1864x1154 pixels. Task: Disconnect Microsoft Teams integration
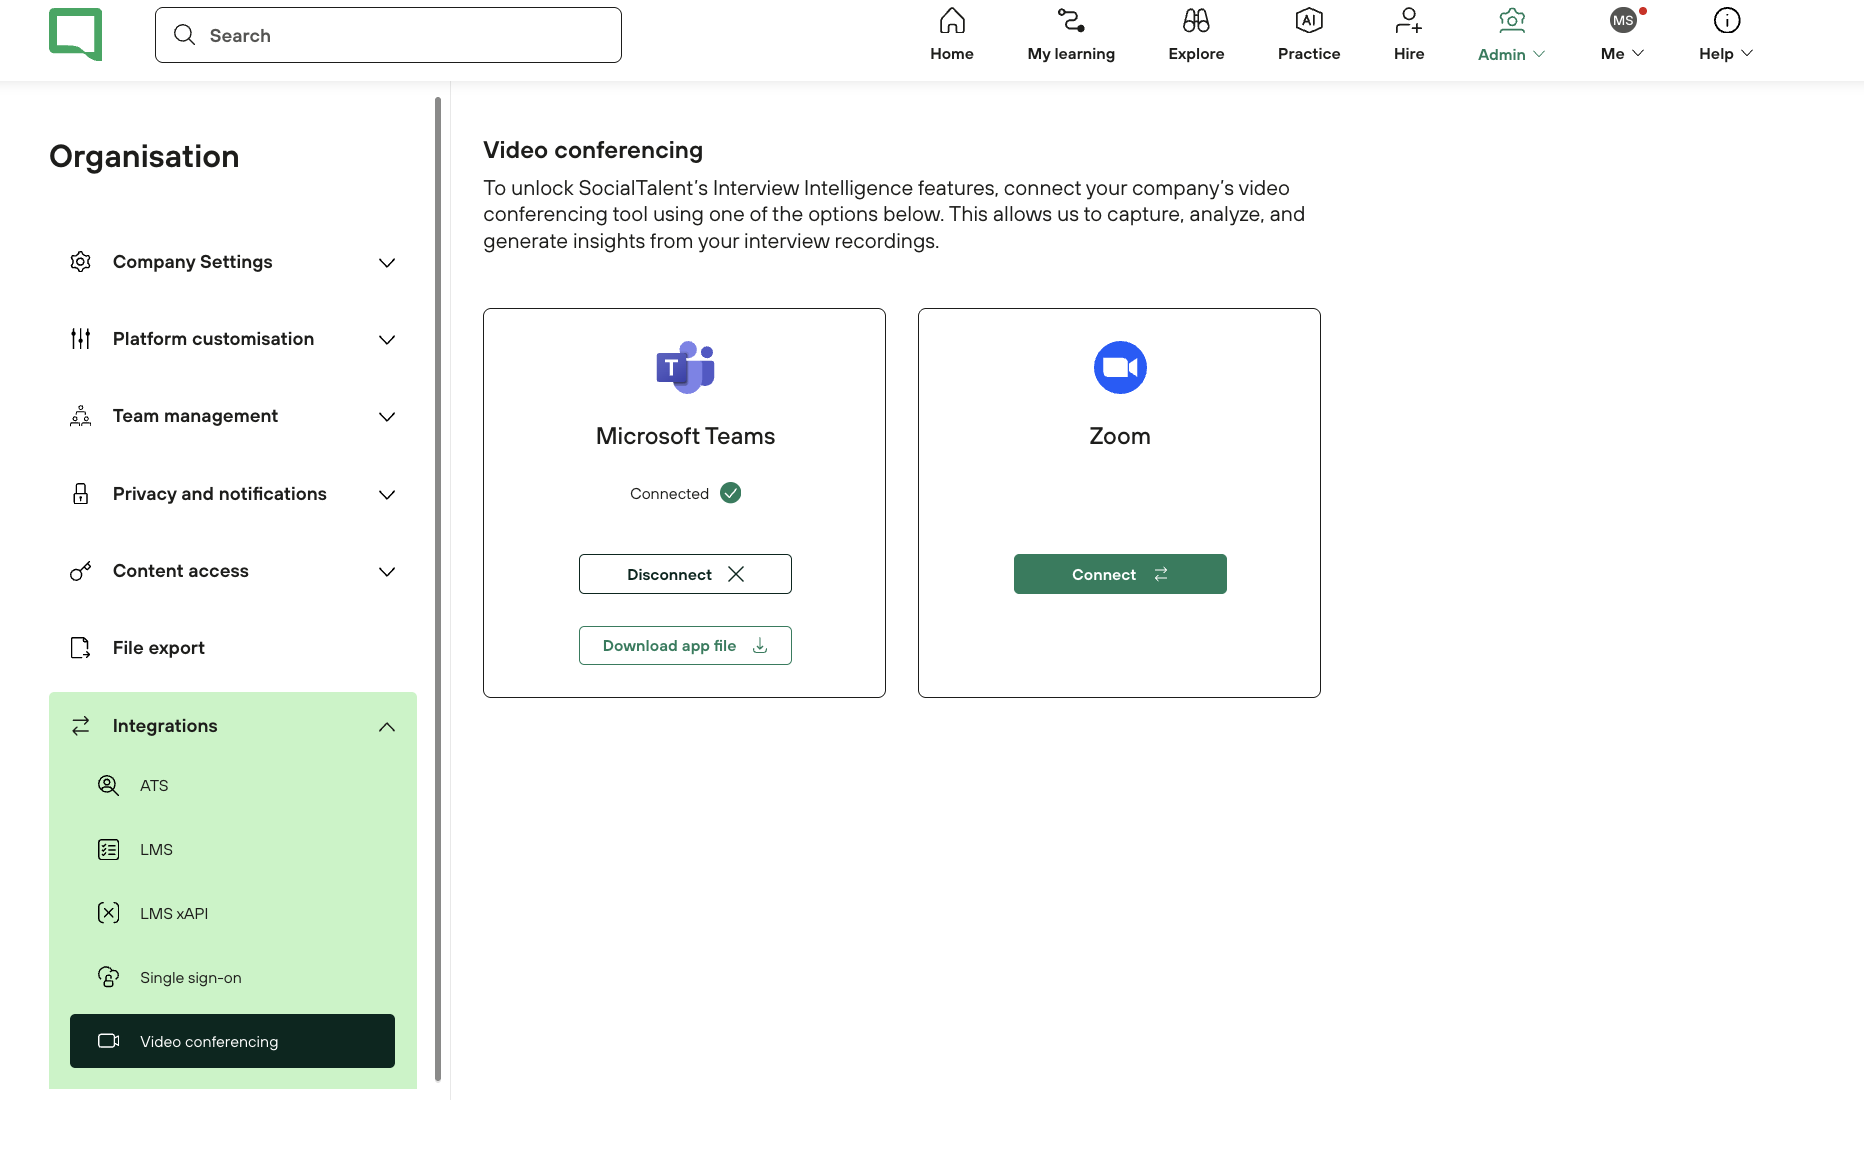pos(685,574)
